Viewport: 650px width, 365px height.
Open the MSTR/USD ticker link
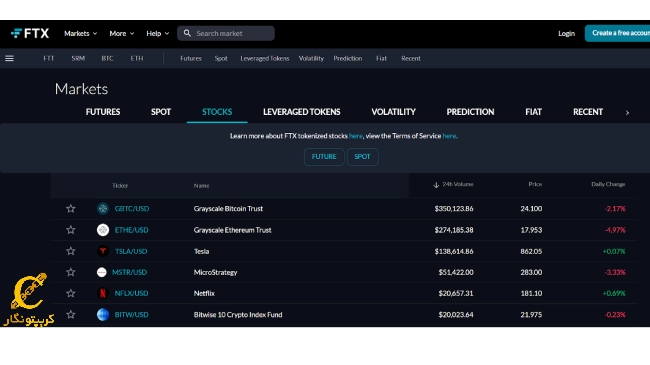[x=129, y=272]
